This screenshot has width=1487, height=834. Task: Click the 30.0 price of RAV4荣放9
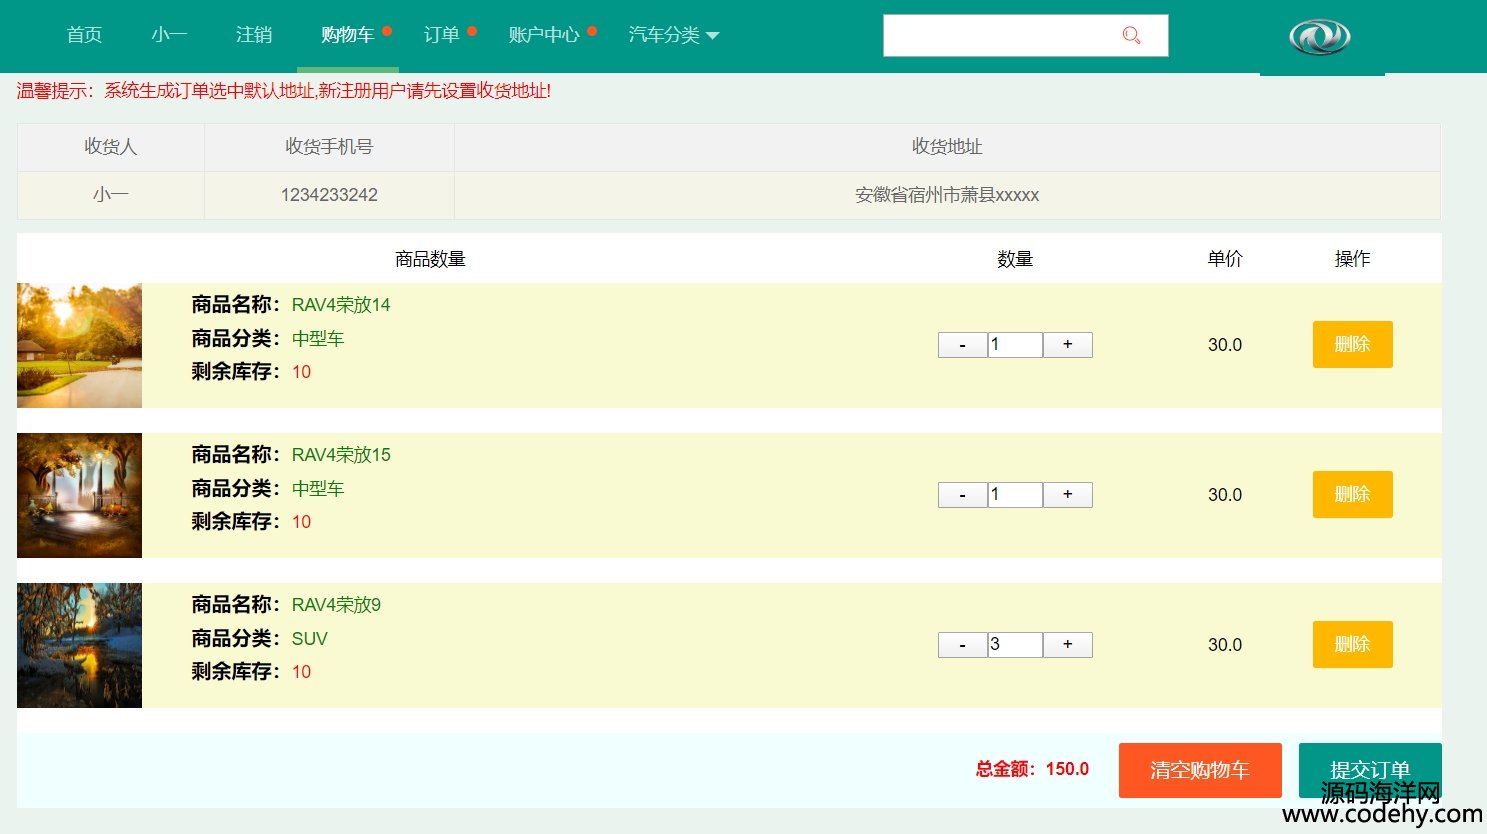click(x=1225, y=645)
